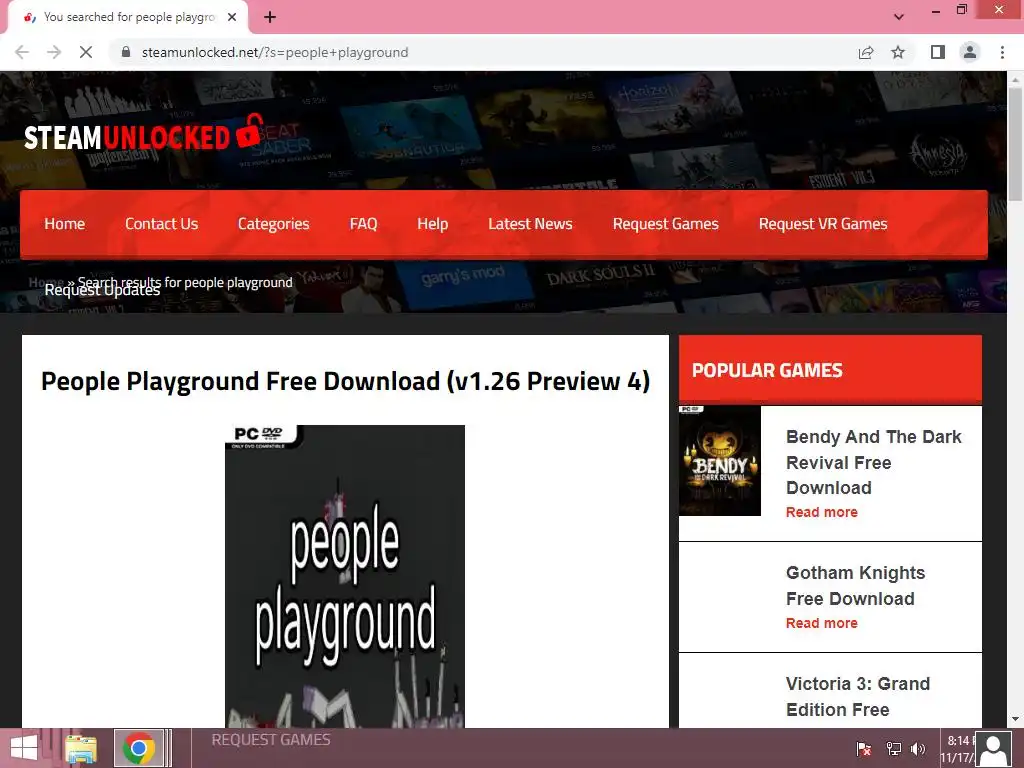
Task: Open a new tab with plus button
Action: [270, 18]
